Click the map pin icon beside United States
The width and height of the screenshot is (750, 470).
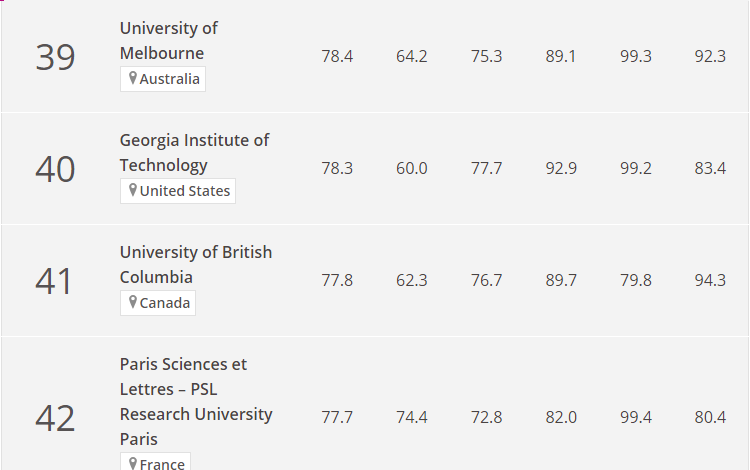coord(133,190)
